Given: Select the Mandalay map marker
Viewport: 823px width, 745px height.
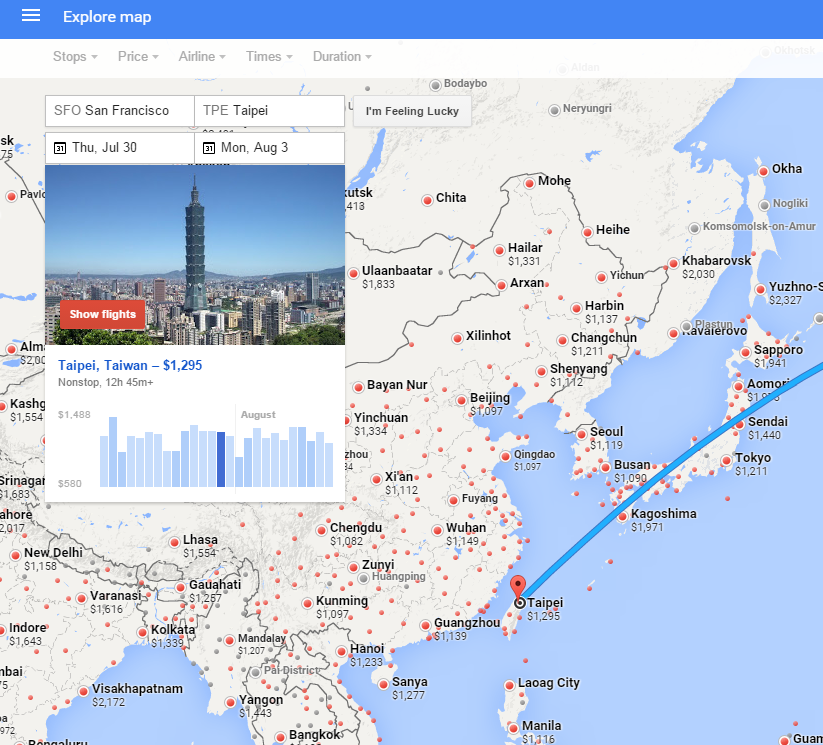Looking at the screenshot, I should tap(229, 641).
